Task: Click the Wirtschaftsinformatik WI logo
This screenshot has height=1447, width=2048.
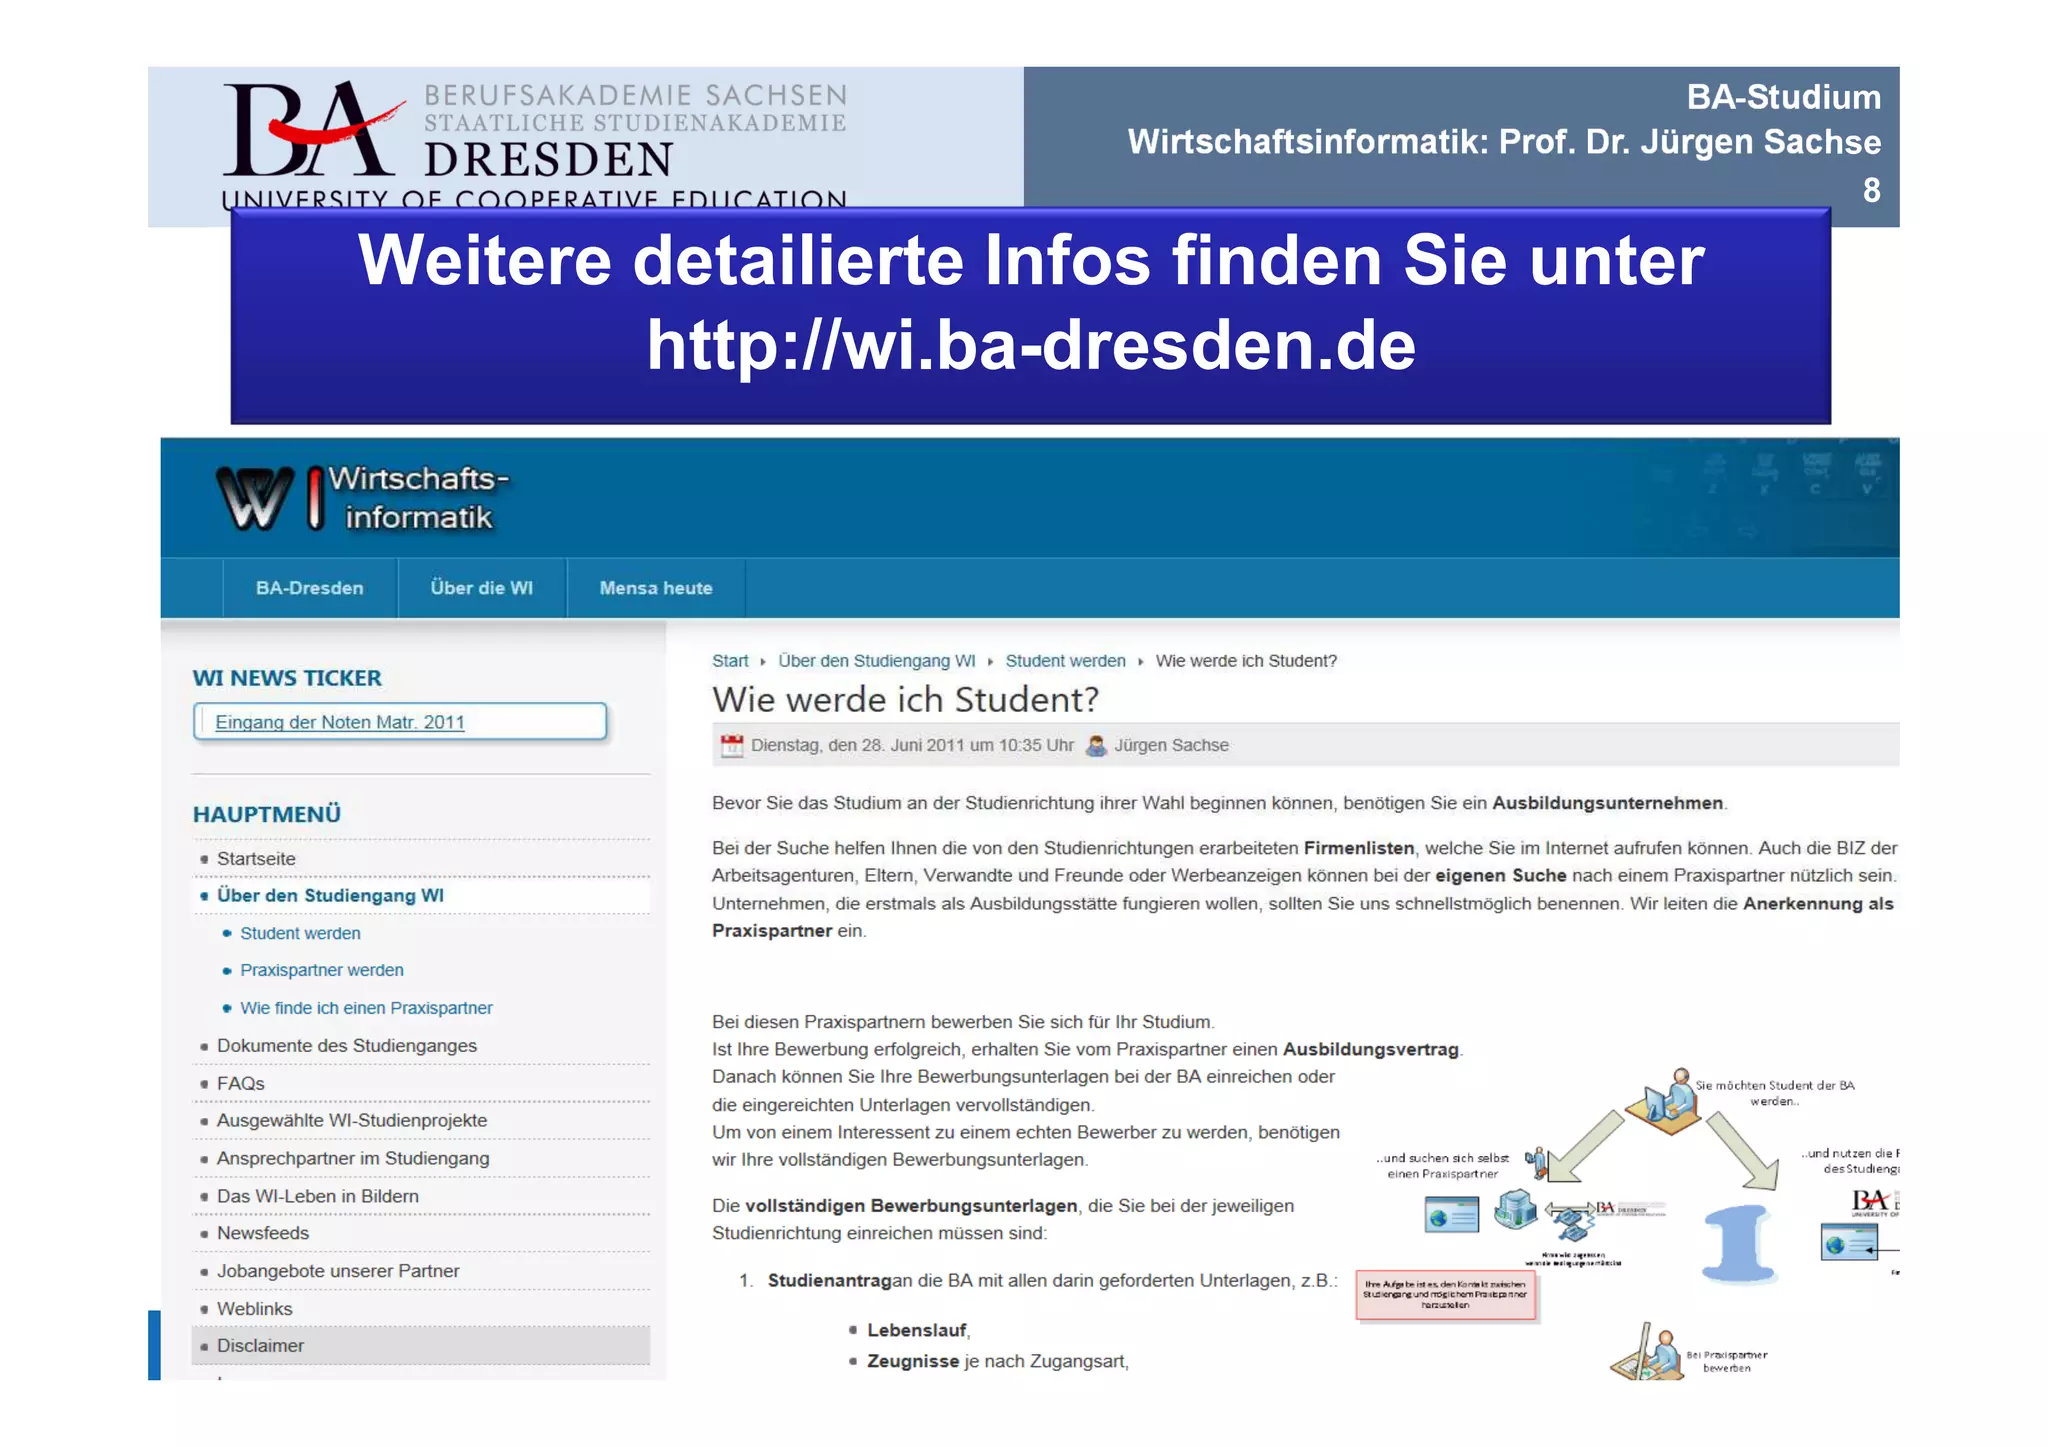Action: click(x=362, y=498)
